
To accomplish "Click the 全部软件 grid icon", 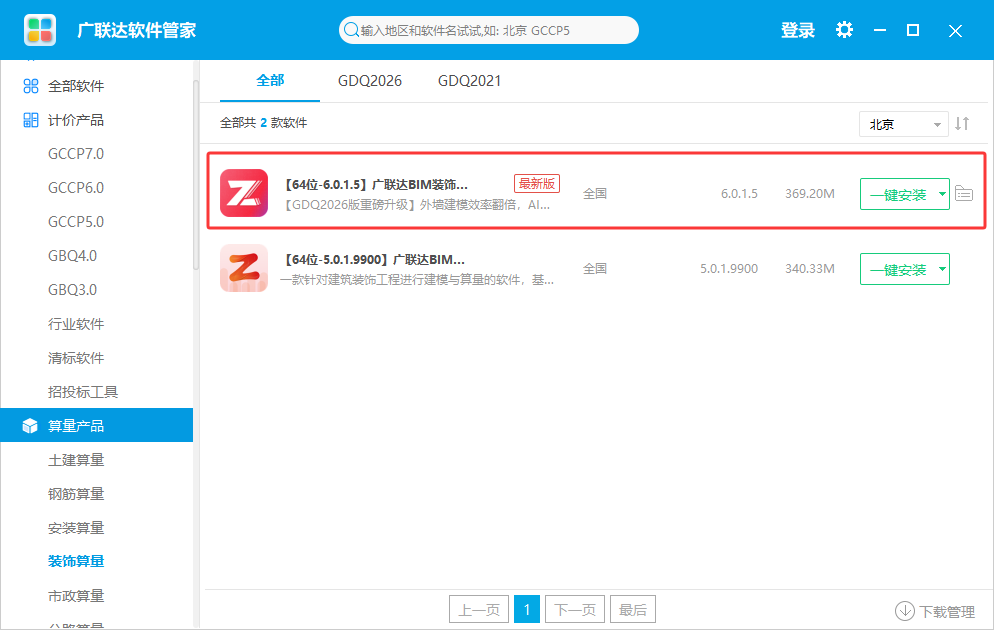I will click(x=30, y=86).
